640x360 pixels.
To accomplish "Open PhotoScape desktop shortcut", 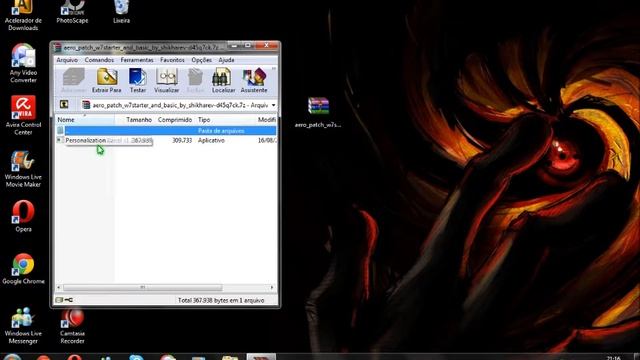I will click(72, 12).
